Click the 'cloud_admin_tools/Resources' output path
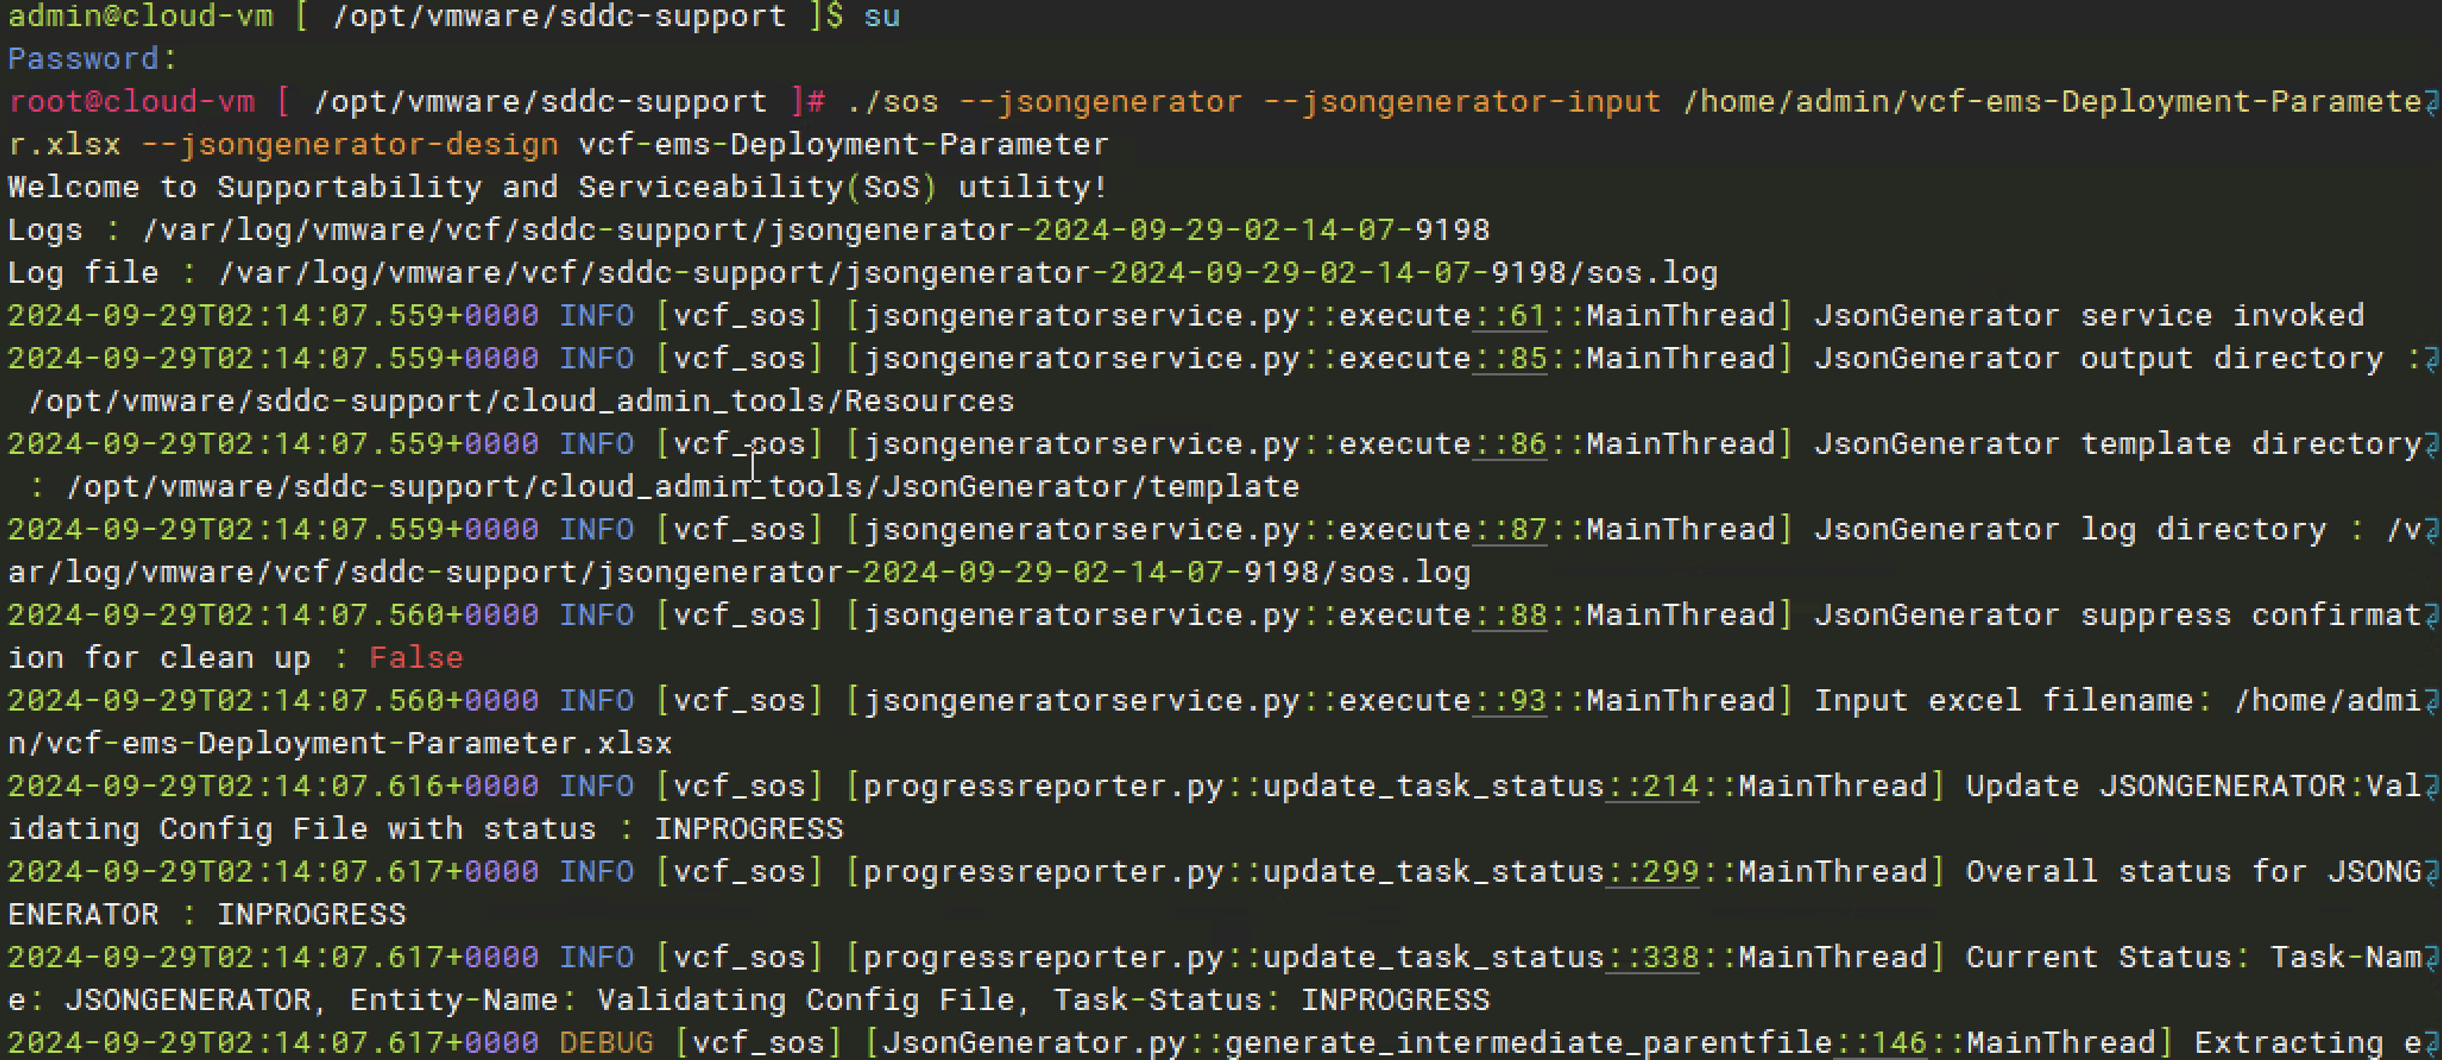This screenshot has height=1060, width=2442. point(757,402)
